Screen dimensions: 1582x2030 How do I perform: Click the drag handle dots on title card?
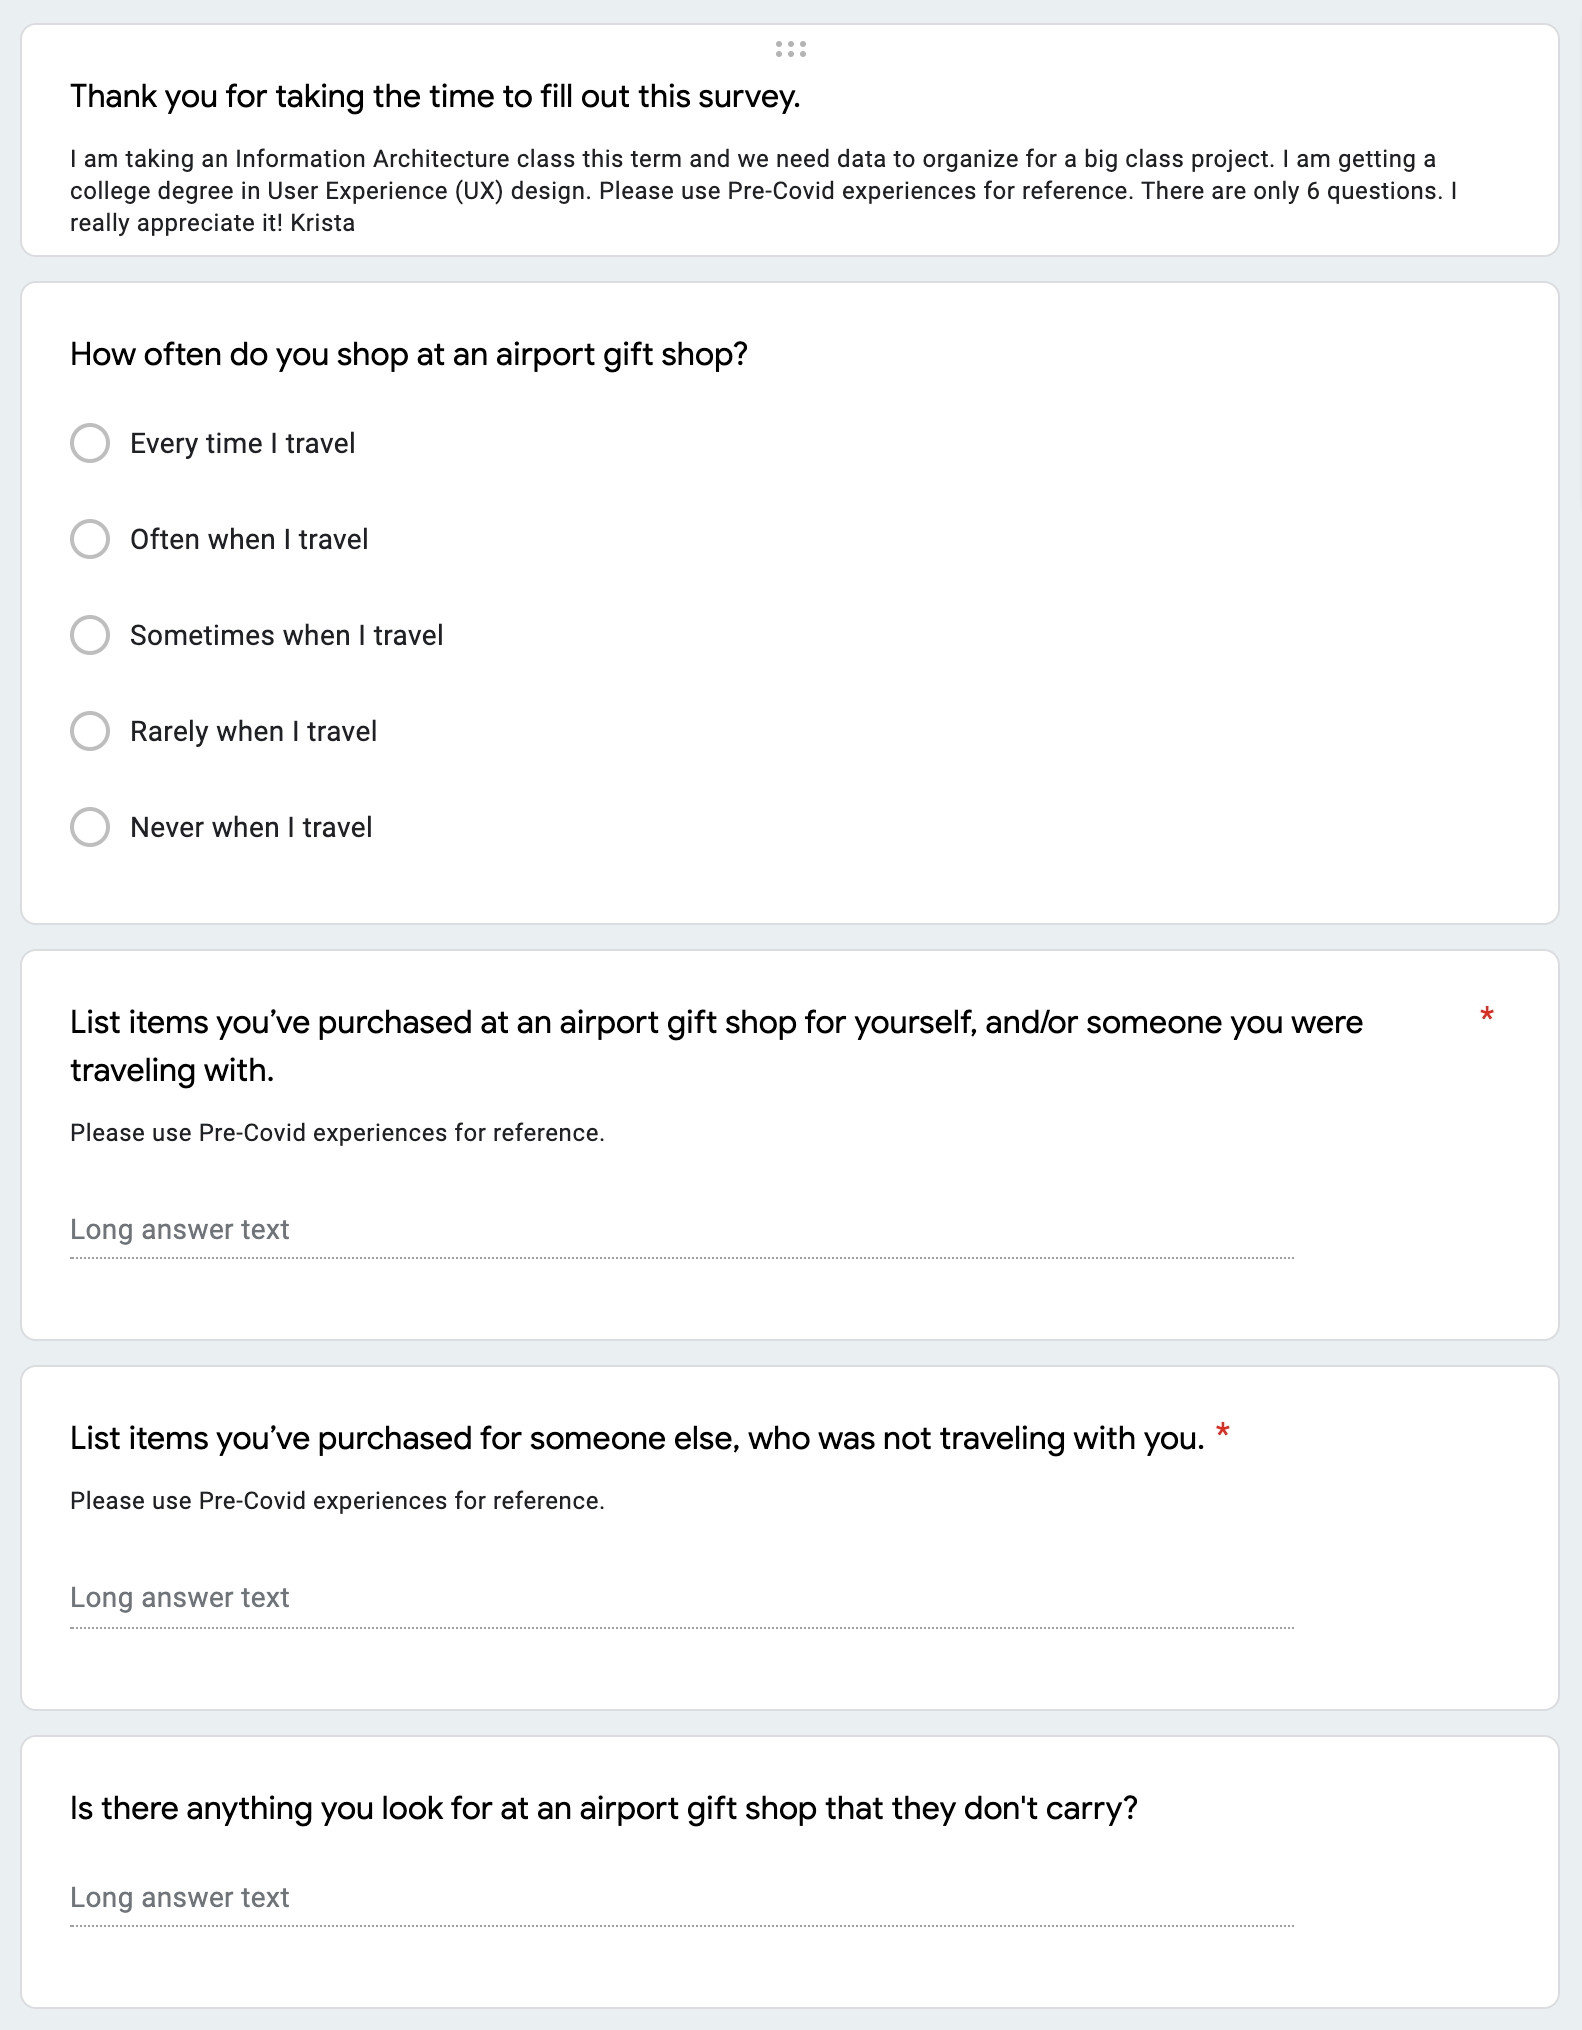click(790, 49)
